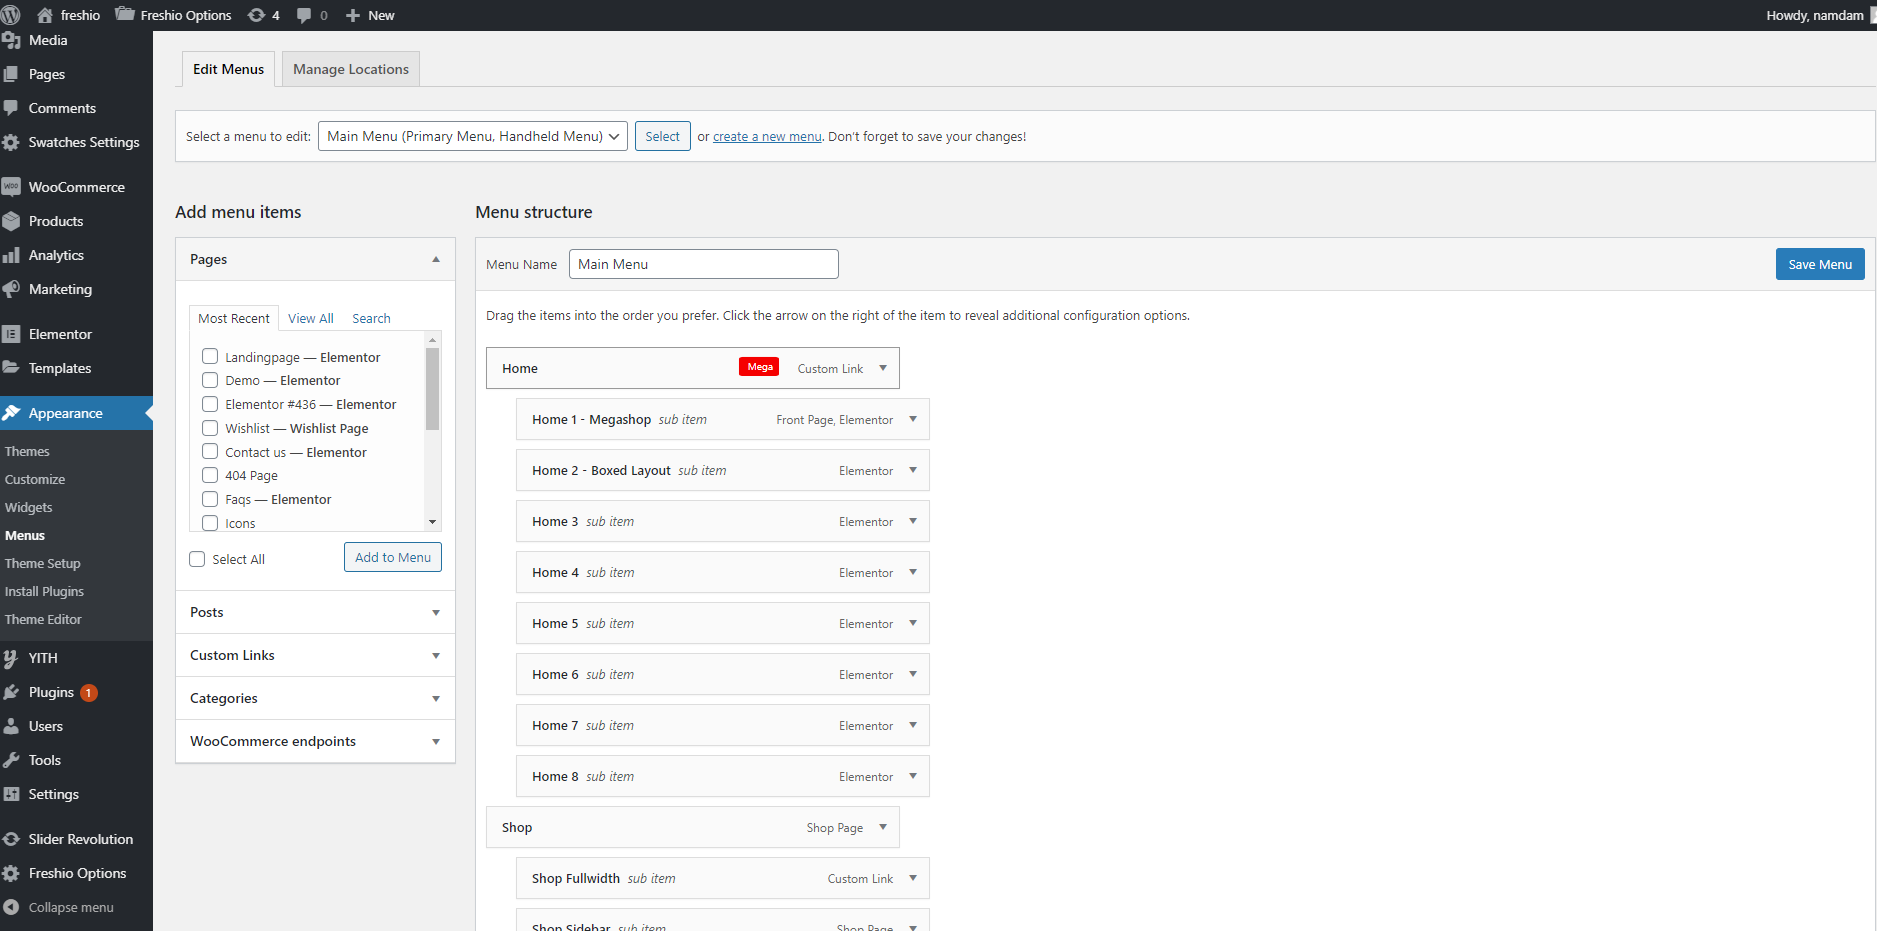This screenshot has width=1877, height=931.
Task: Open the updates icon showing 4
Action: pyautogui.click(x=257, y=15)
